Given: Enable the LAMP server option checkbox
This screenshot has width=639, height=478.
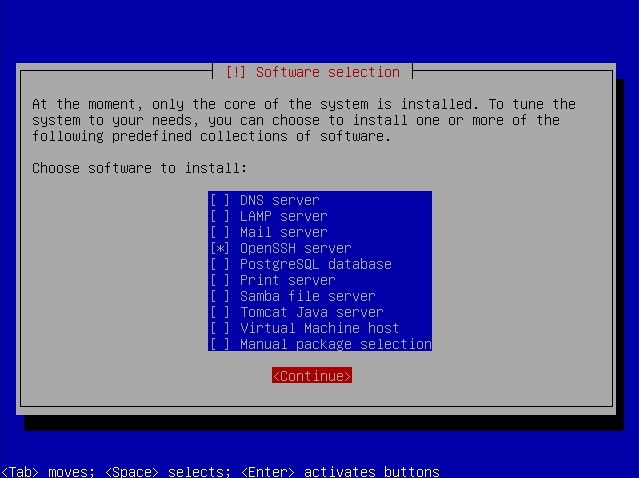Looking at the screenshot, I should 220,216.
